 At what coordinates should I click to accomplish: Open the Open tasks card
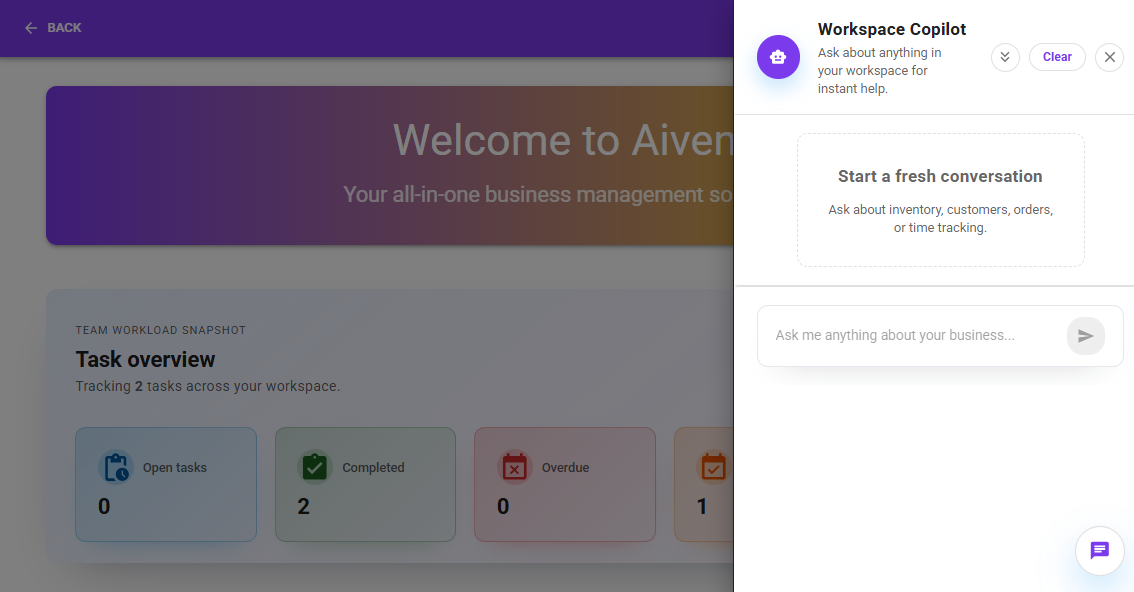166,485
